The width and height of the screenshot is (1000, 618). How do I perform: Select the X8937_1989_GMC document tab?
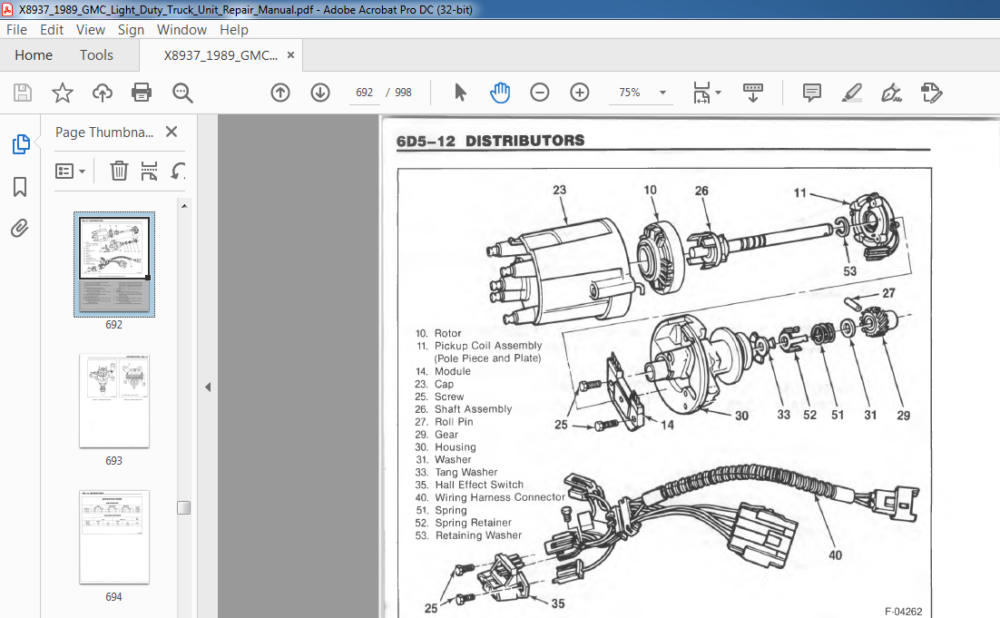point(221,55)
